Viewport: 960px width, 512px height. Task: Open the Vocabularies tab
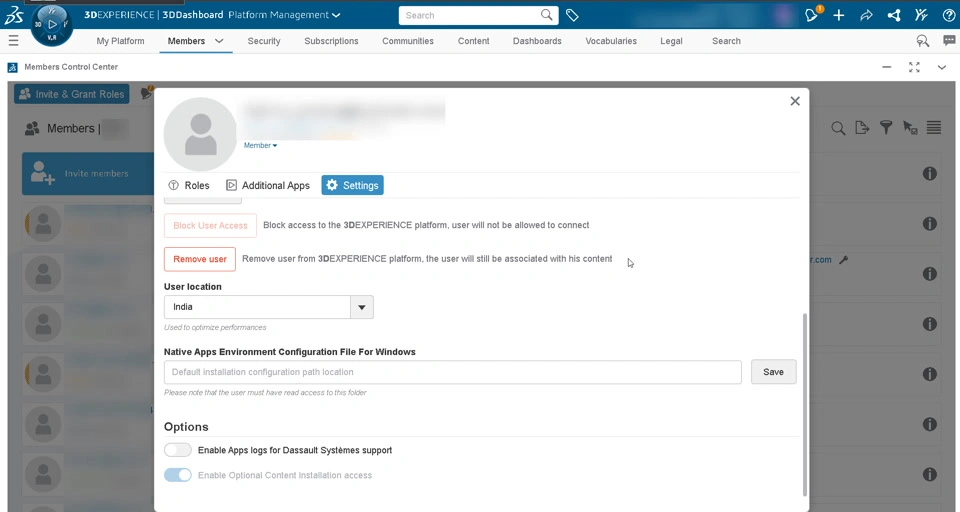click(611, 41)
